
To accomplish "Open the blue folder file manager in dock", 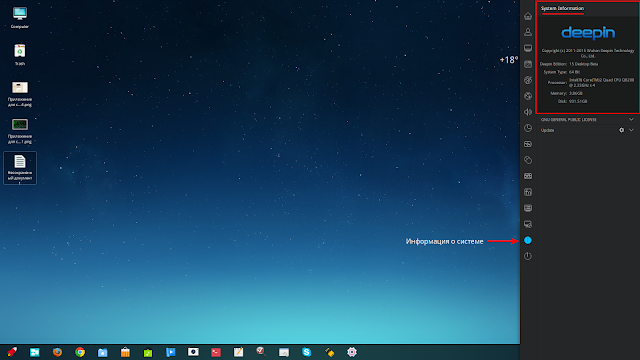I will (102, 352).
